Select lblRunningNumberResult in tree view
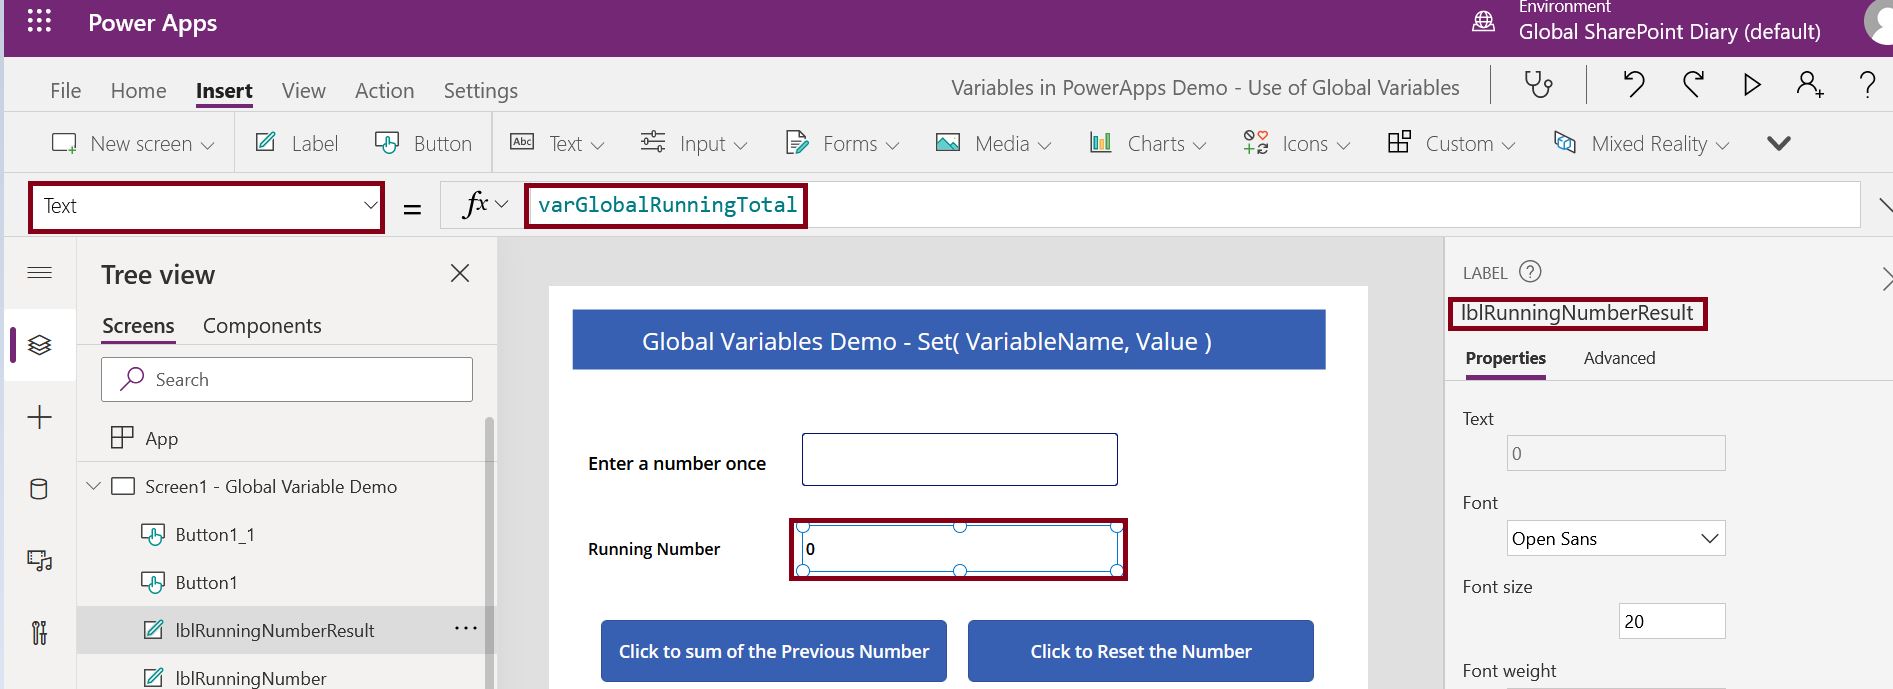 click(275, 631)
